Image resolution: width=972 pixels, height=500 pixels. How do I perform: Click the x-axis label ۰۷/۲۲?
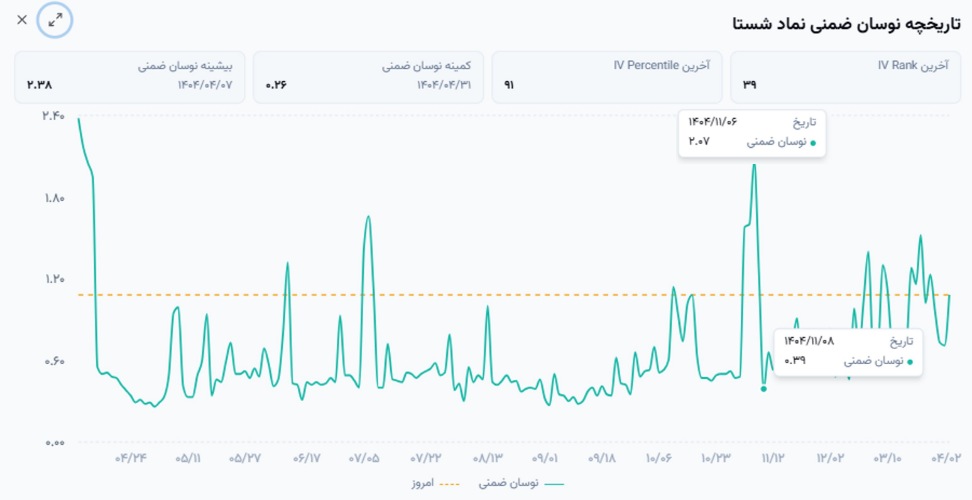[425, 458]
